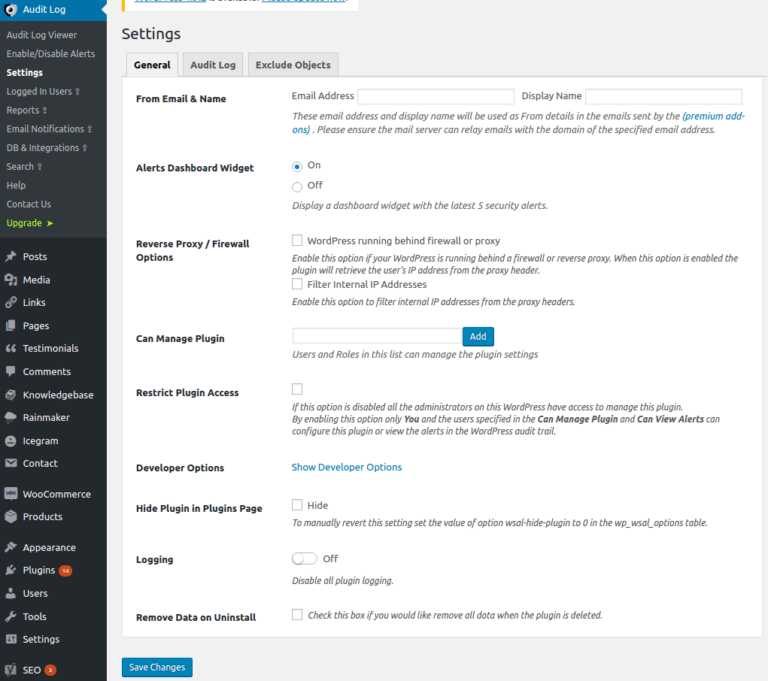Click the Display Name input field
This screenshot has height=681, width=768.
[x=664, y=96]
